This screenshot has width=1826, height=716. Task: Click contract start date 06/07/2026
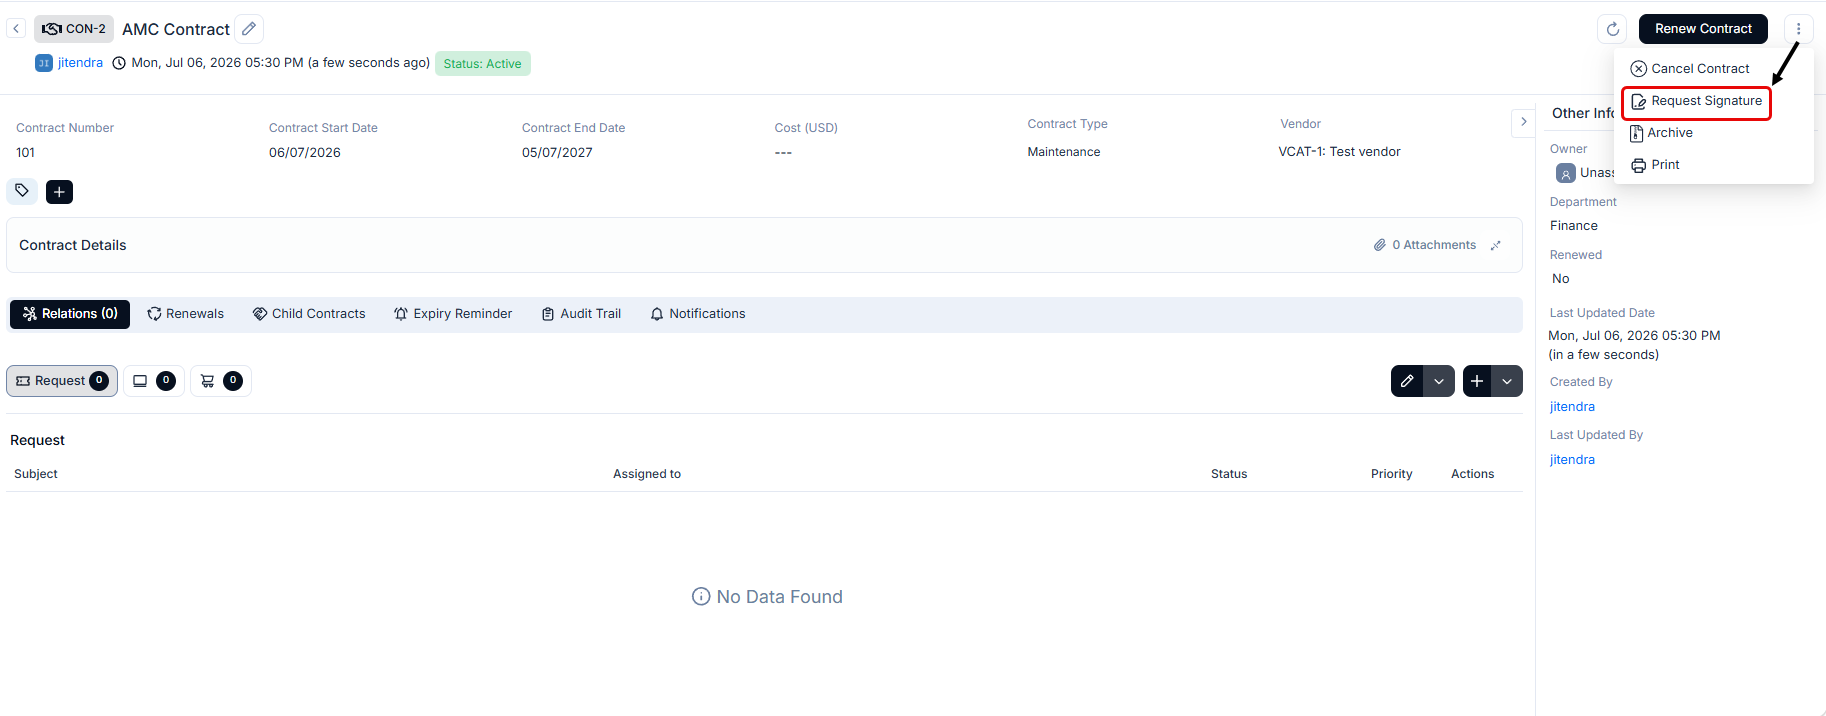click(x=305, y=153)
